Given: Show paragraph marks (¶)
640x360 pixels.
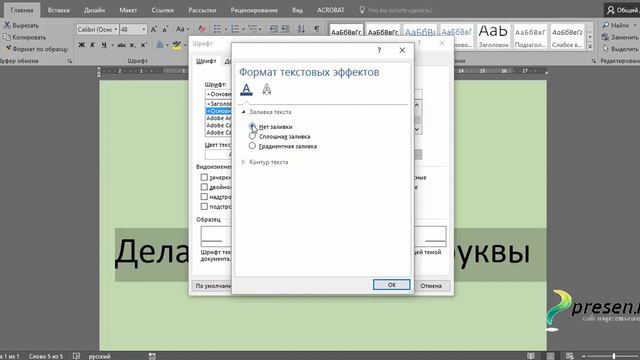Looking at the screenshot, I should click(x=317, y=29).
